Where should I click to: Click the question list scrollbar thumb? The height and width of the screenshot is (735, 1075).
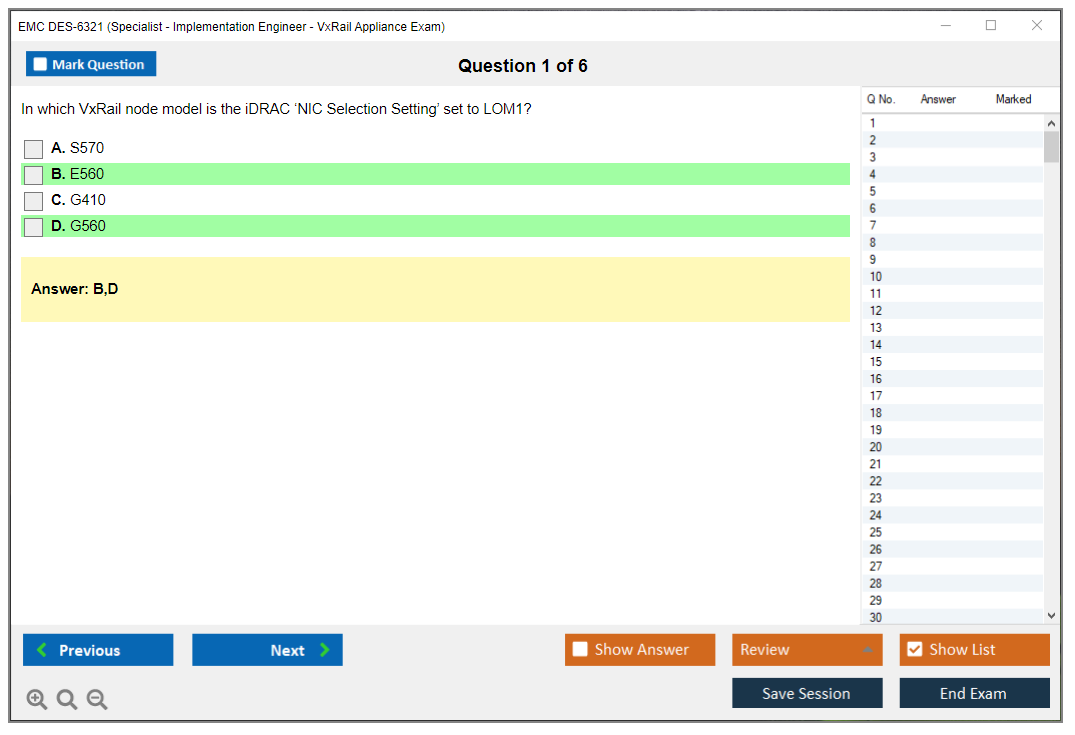click(x=1051, y=147)
